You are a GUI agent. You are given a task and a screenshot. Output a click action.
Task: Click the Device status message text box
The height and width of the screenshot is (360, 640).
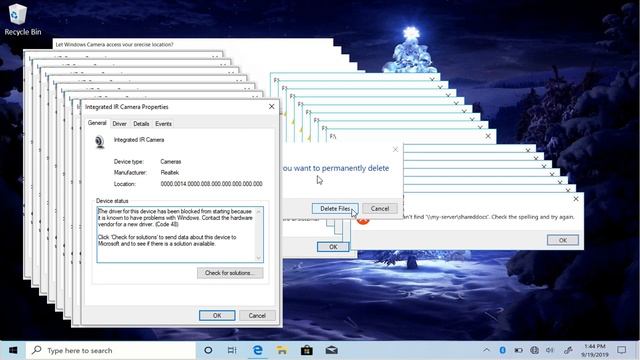pyautogui.click(x=180, y=234)
